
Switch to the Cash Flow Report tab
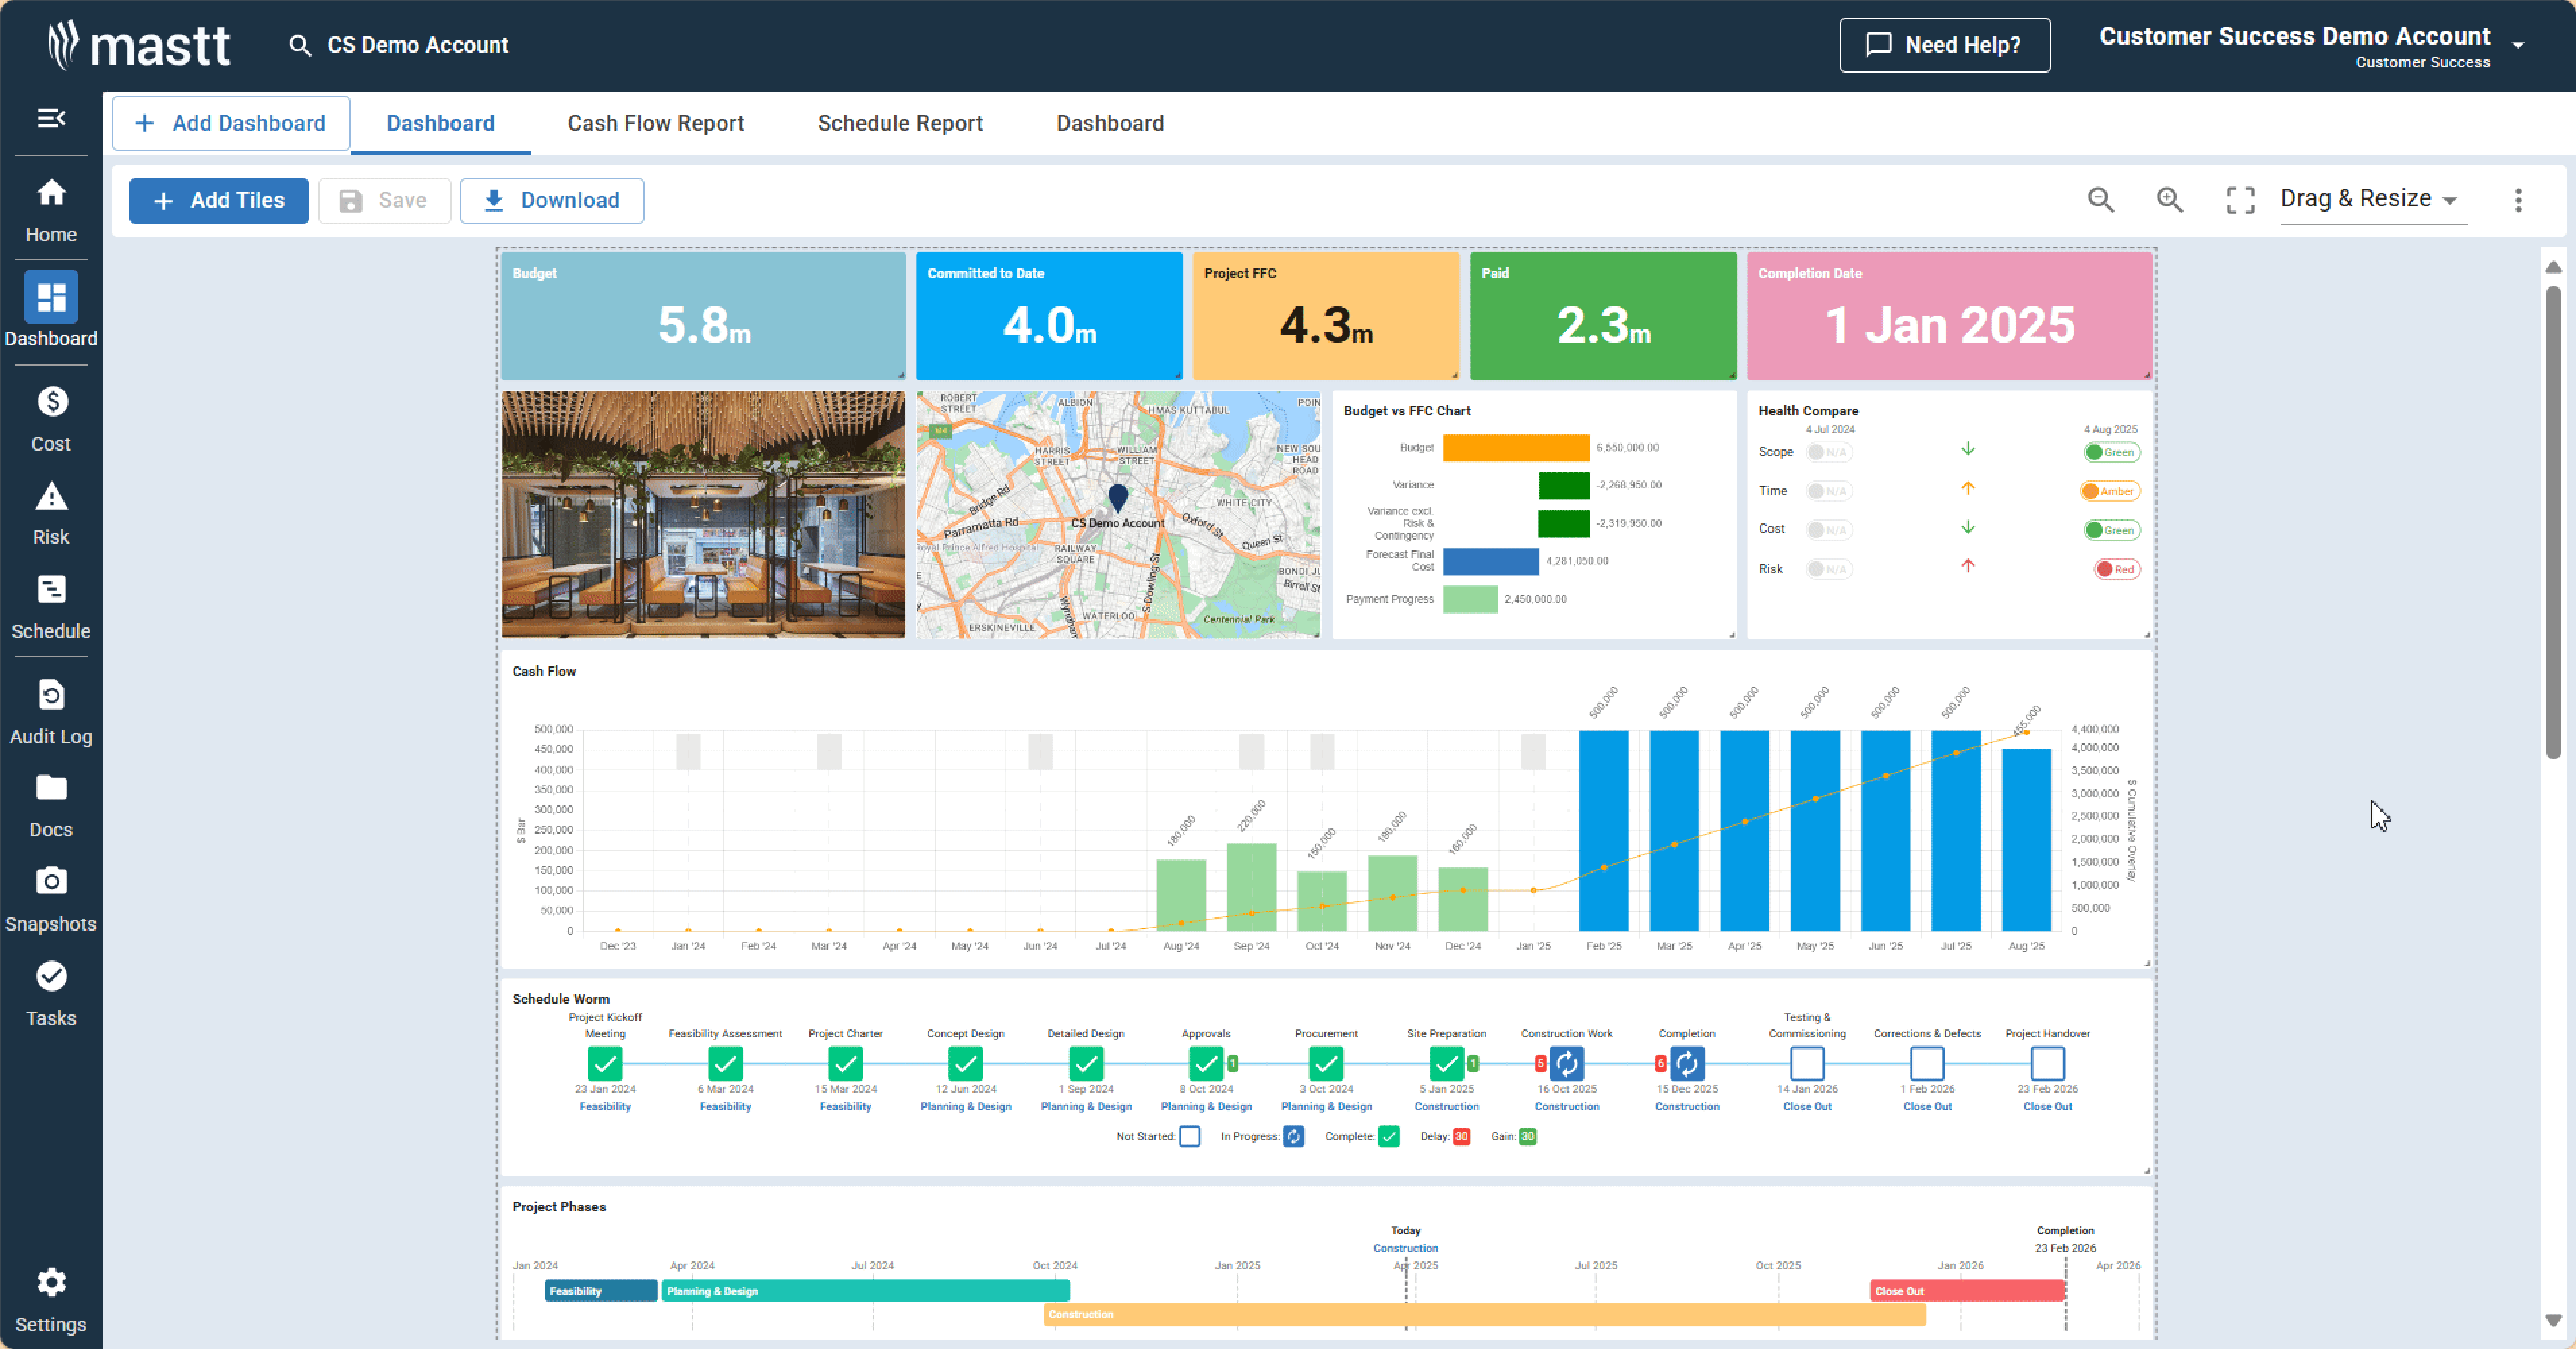click(x=656, y=123)
